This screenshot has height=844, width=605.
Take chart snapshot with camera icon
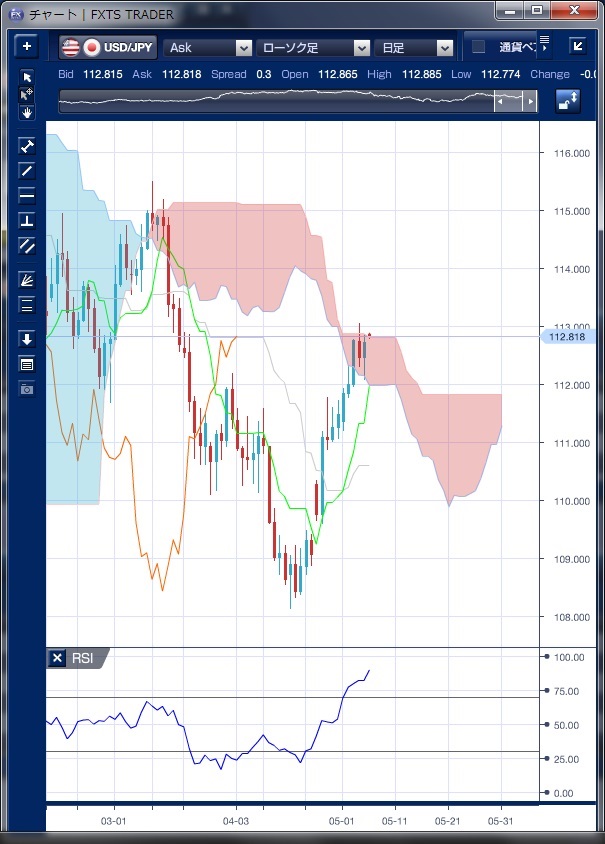point(27,388)
